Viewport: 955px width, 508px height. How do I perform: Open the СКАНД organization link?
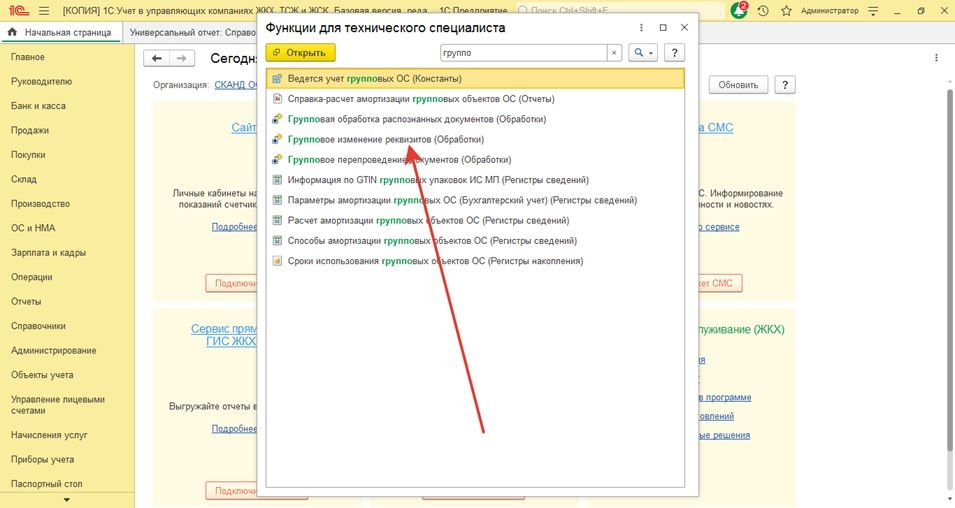[236, 85]
